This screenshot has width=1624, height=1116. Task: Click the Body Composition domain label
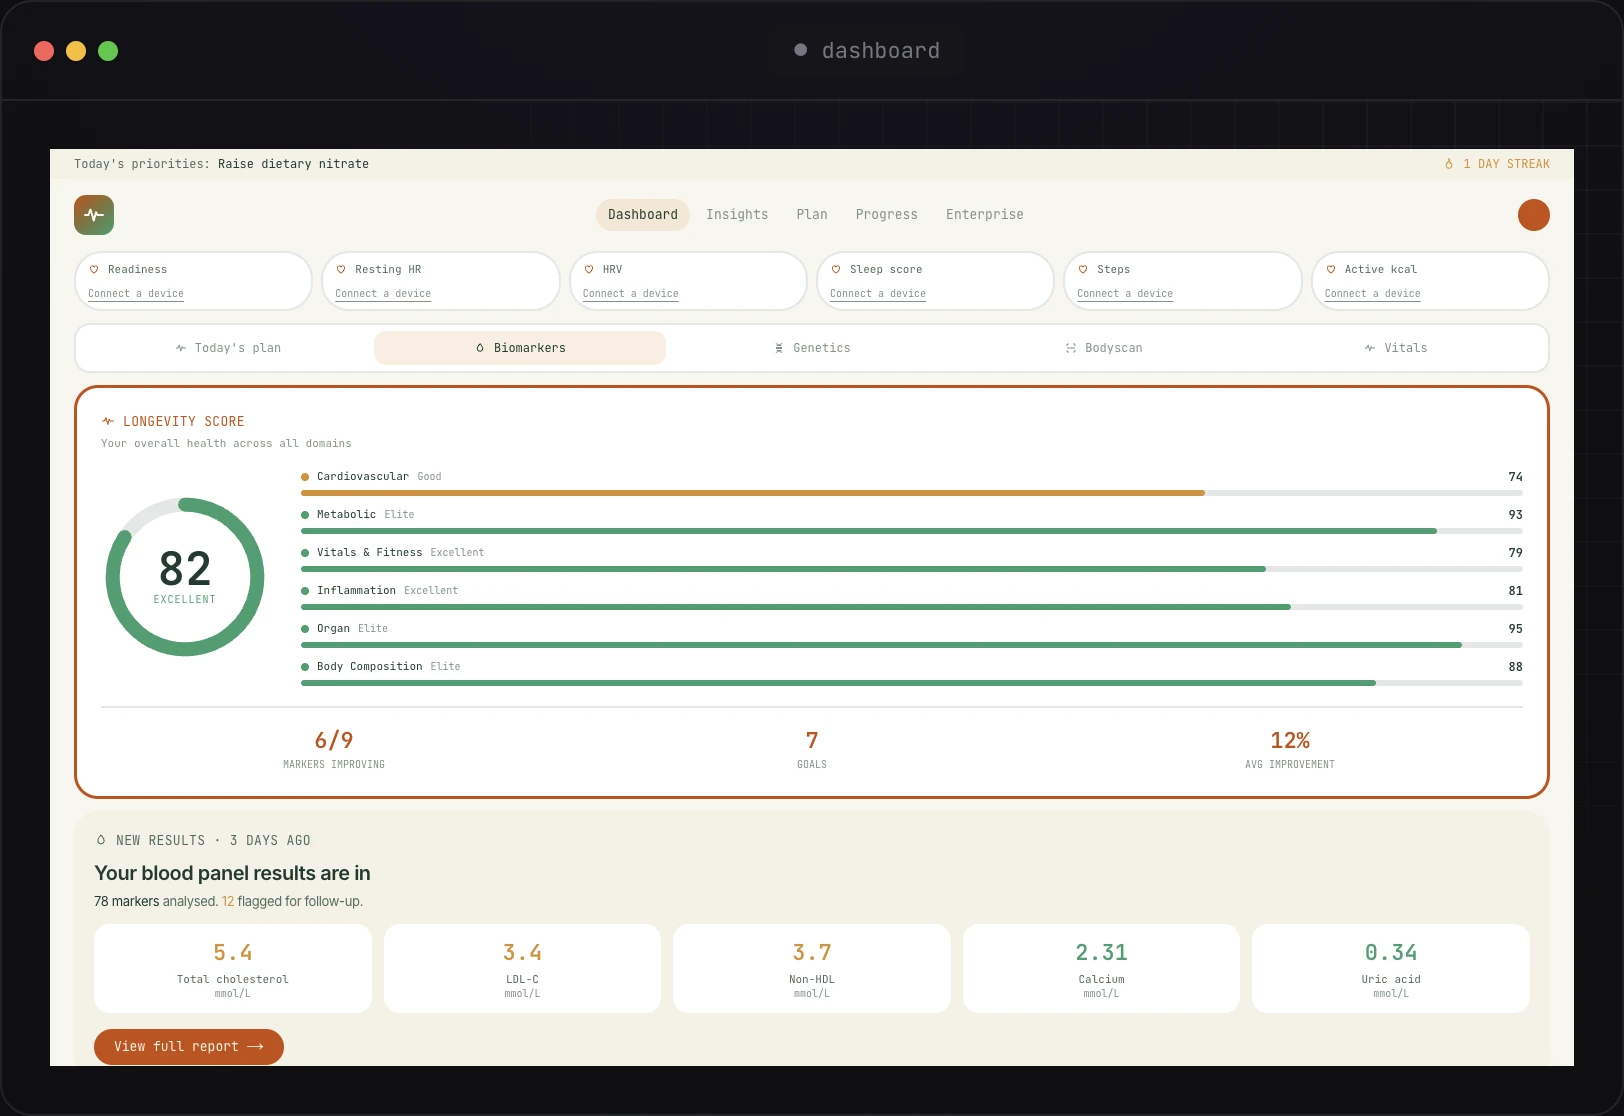coord(370,667)
